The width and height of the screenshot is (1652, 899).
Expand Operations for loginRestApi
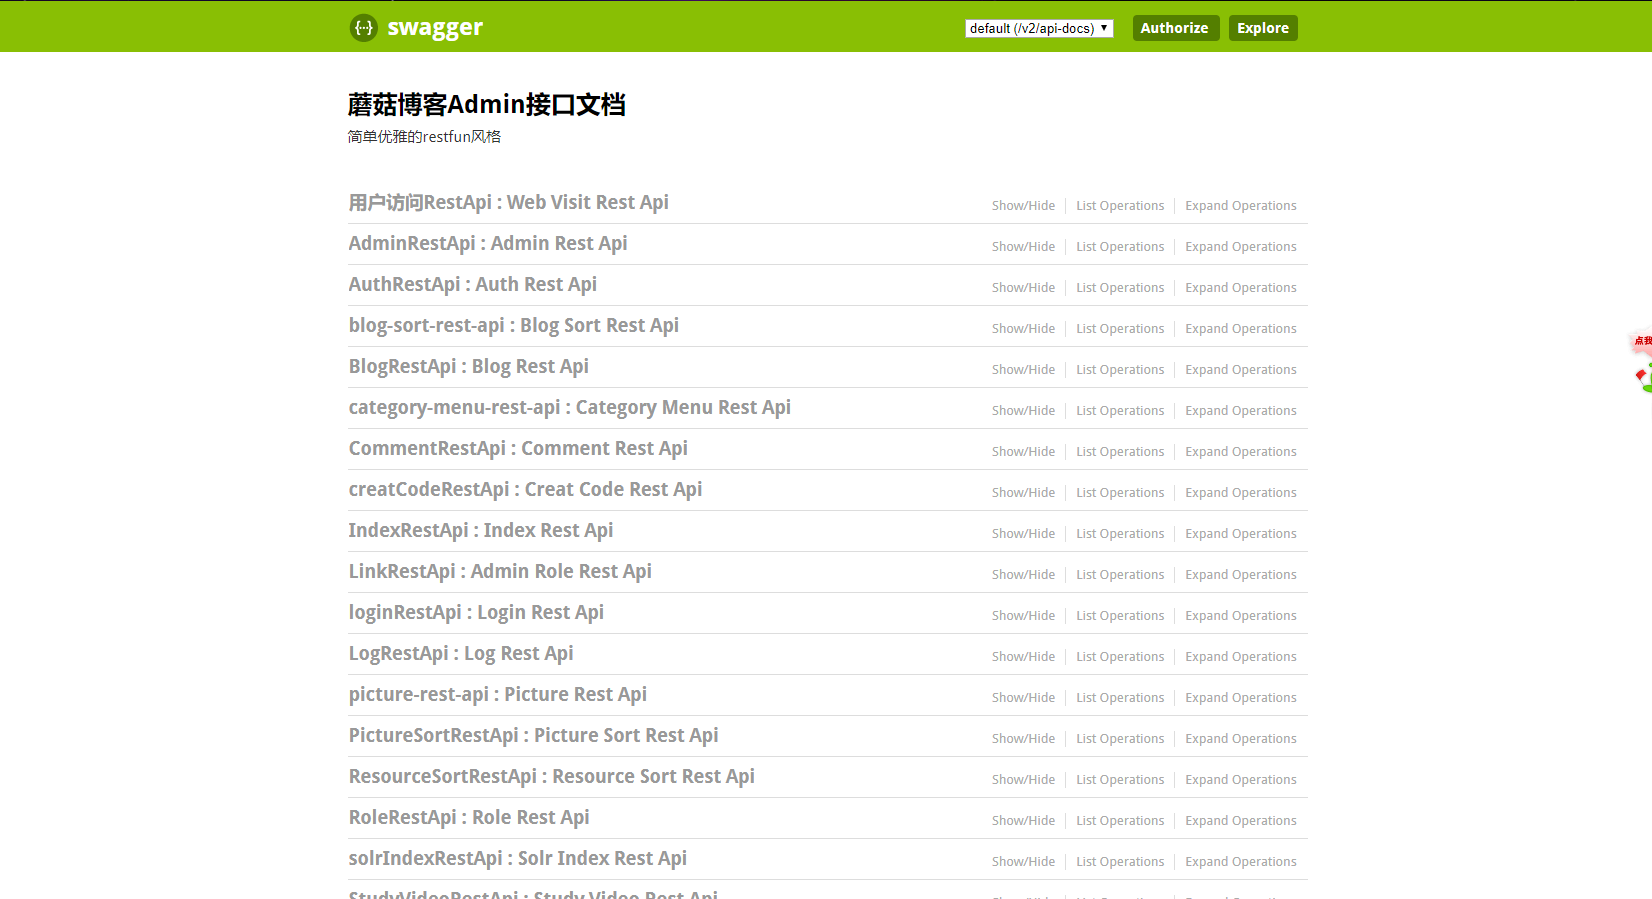1241,616
